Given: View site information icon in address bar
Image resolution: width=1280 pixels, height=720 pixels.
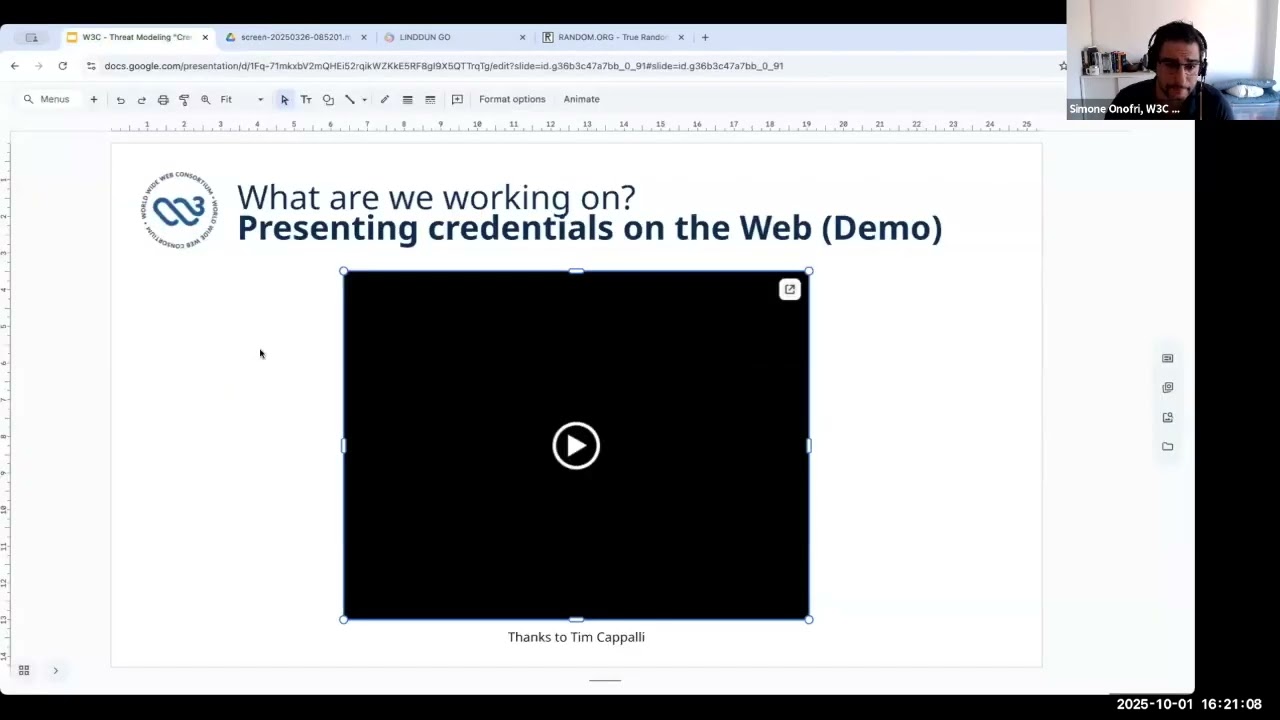Looking at the screenshot, I should click(x=91, y=66).
